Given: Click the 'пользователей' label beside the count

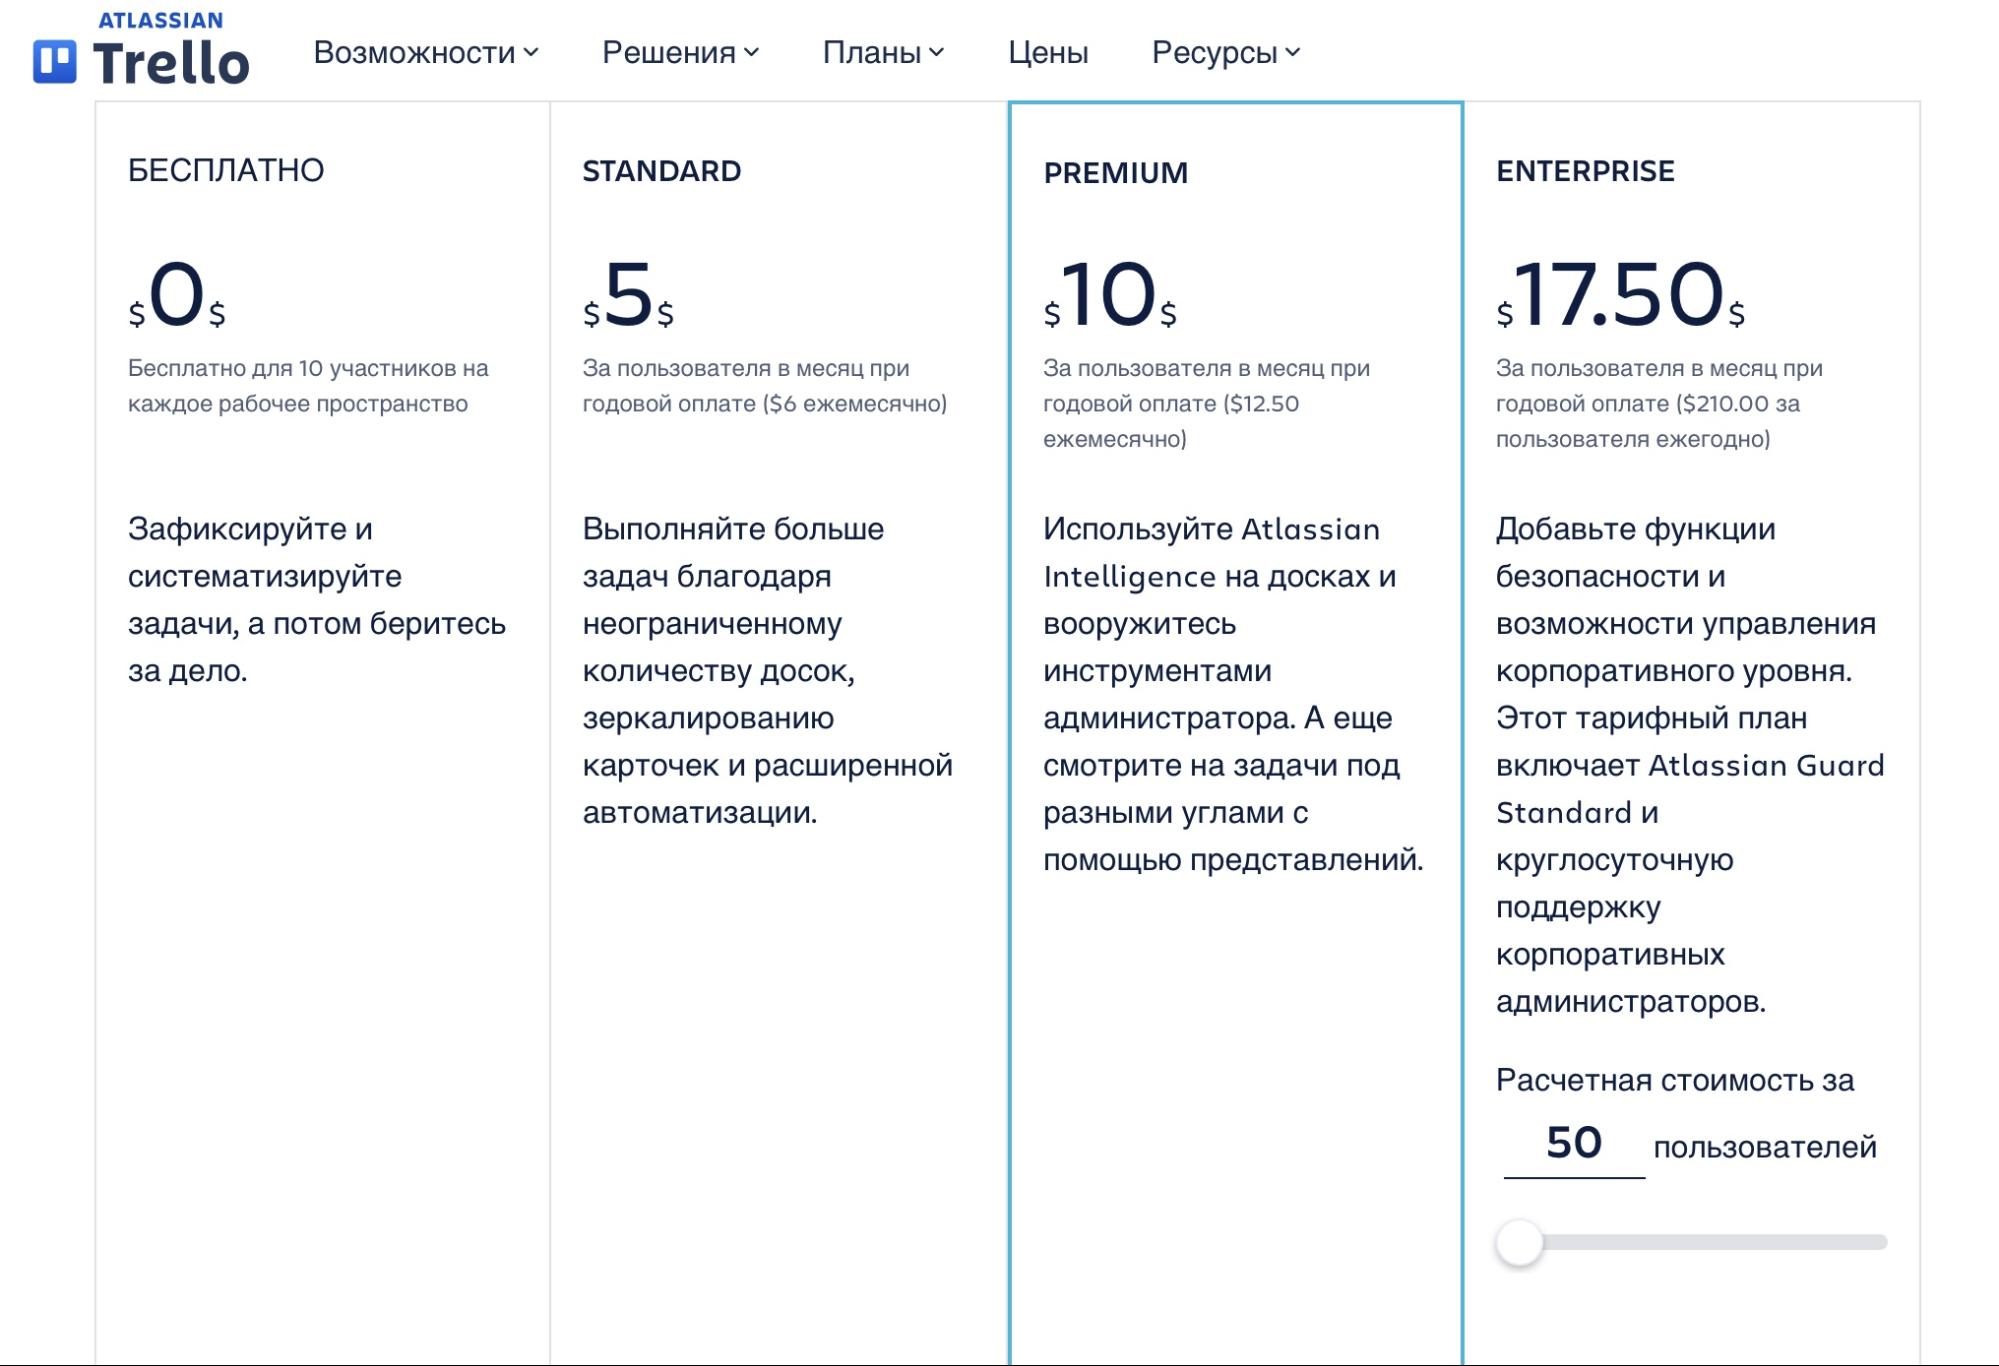Looking at the screenshot, I should pos(1765,1147).
